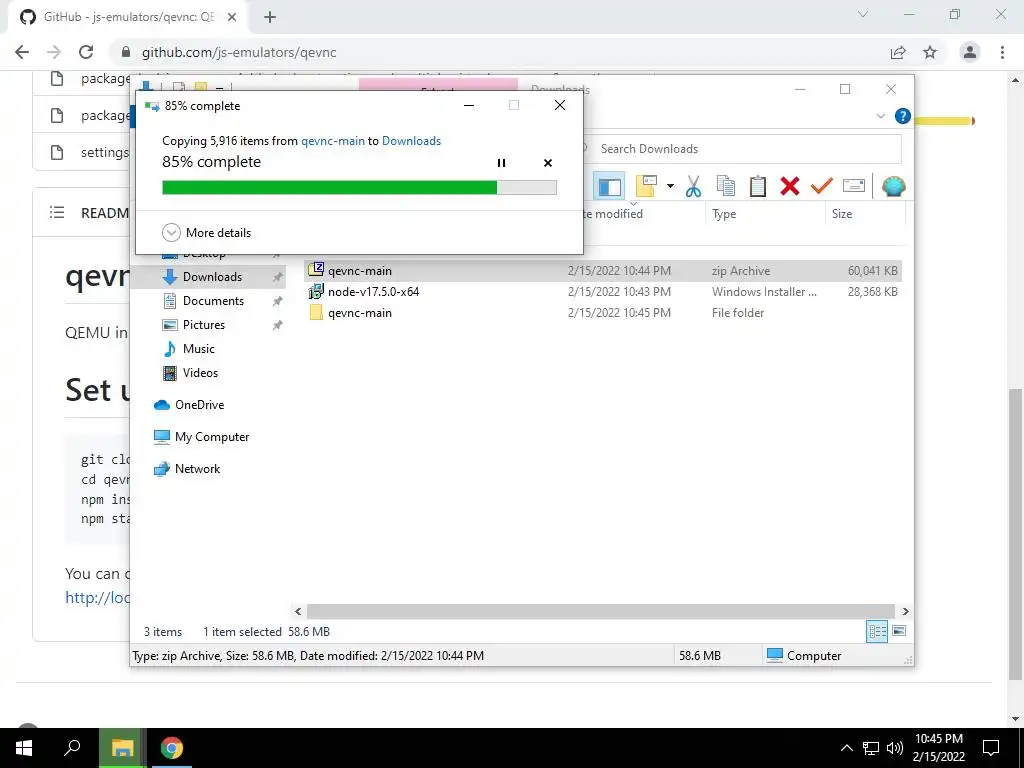Image resolution: width=1024 pixels, height=768 pixels.
Task: Reload the GitHub page in Chrome
Action: click(x=86, y=52)
